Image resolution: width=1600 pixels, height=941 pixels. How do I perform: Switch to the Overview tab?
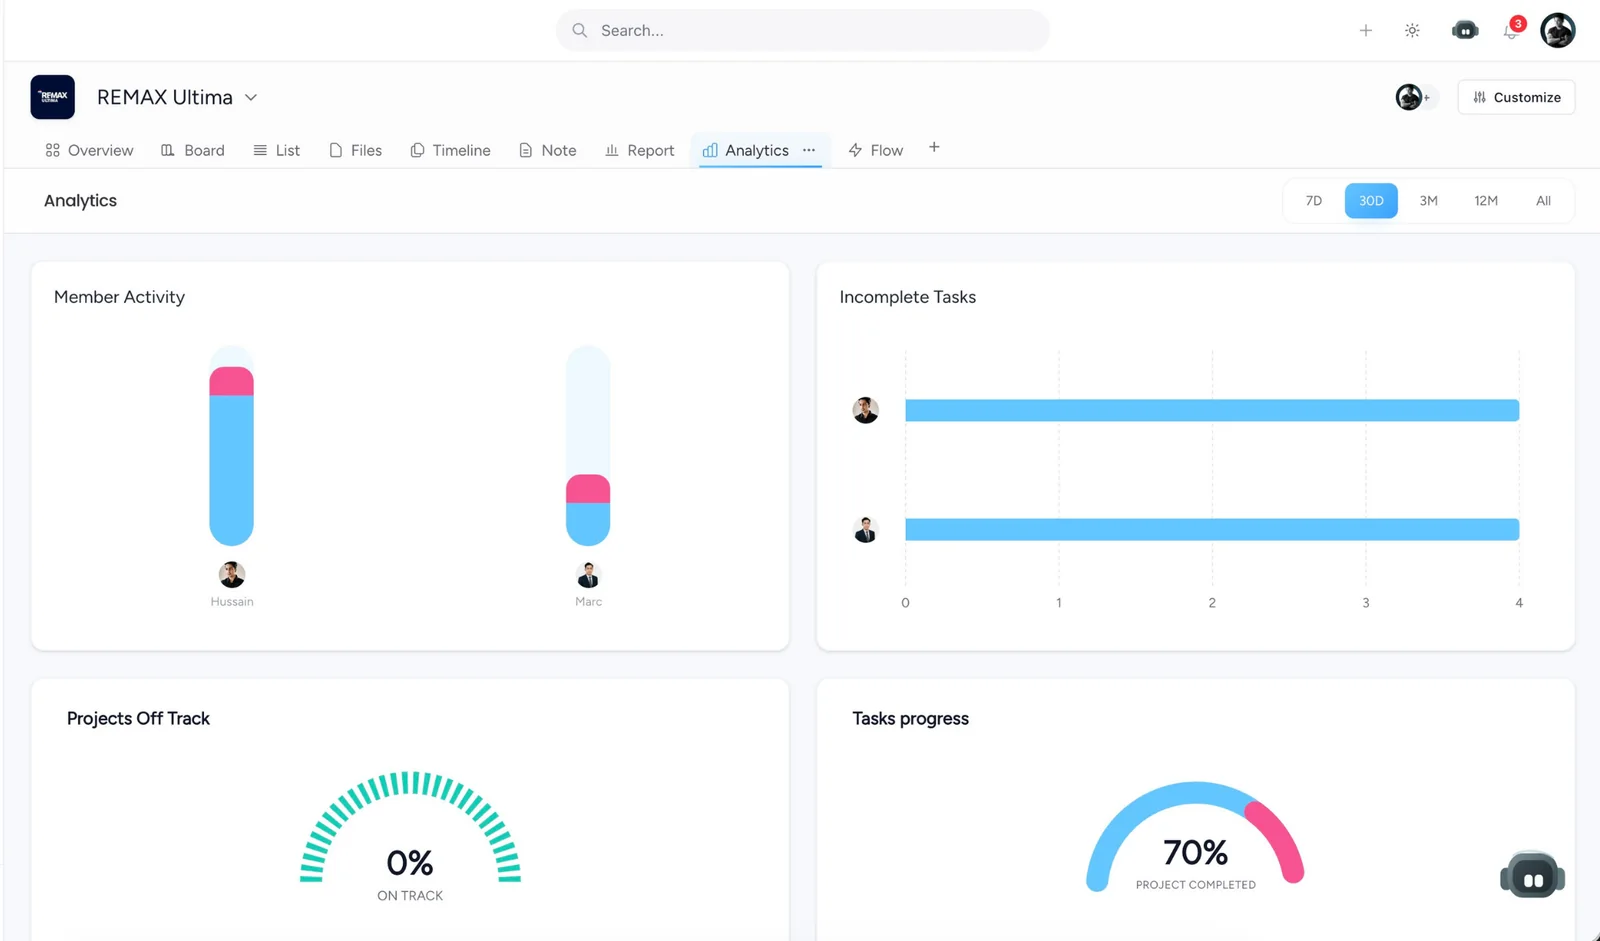89,150
